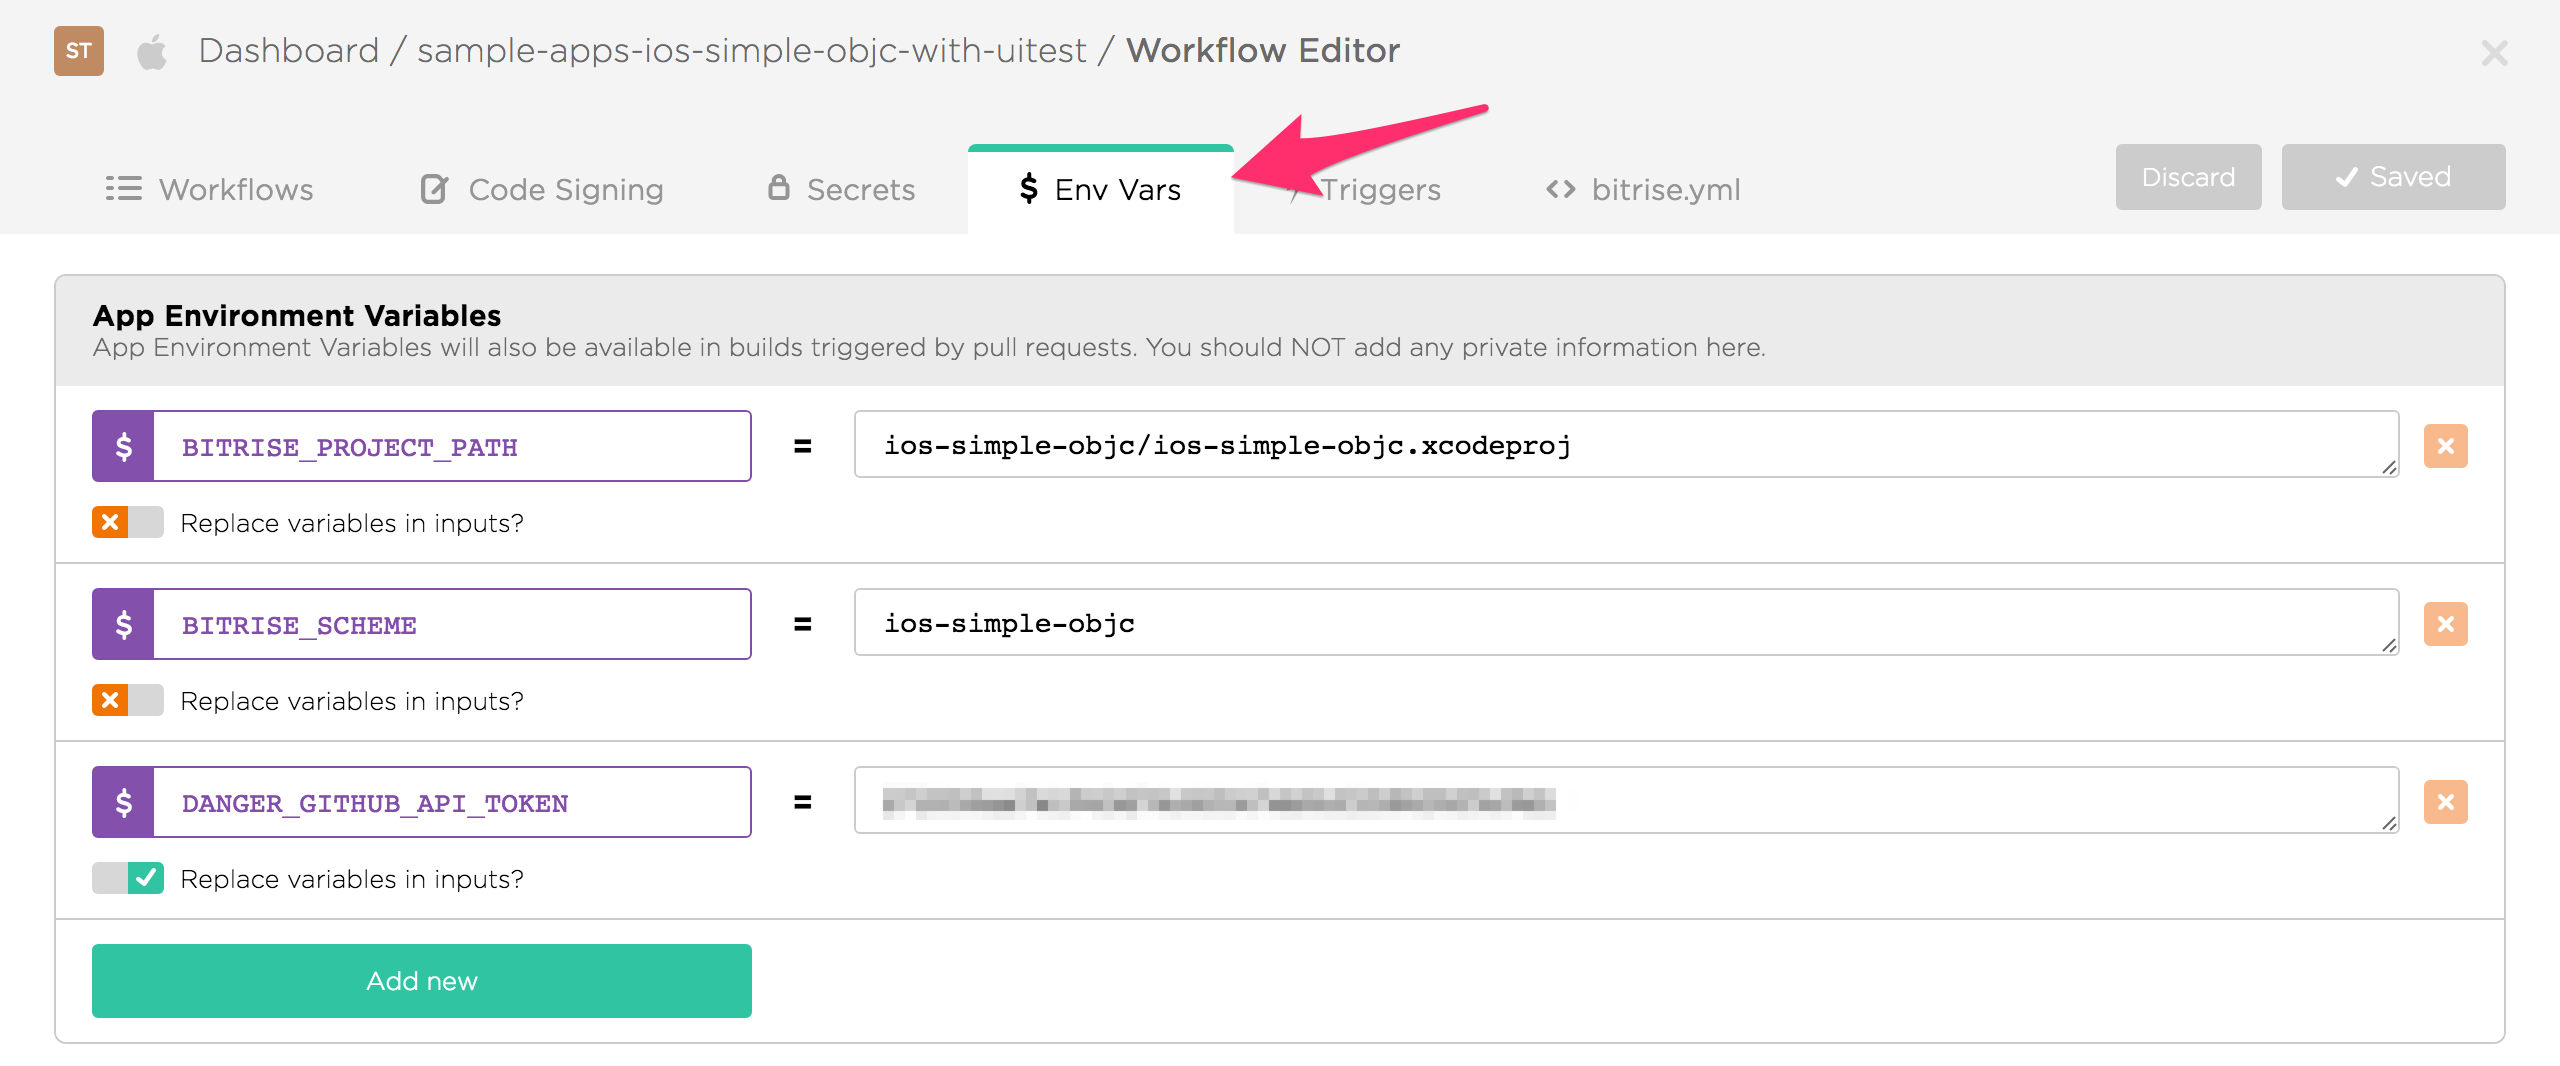Switch to the Code Signing tab
This screenshot has height=1066, width=2560.
tap(542, 189)
